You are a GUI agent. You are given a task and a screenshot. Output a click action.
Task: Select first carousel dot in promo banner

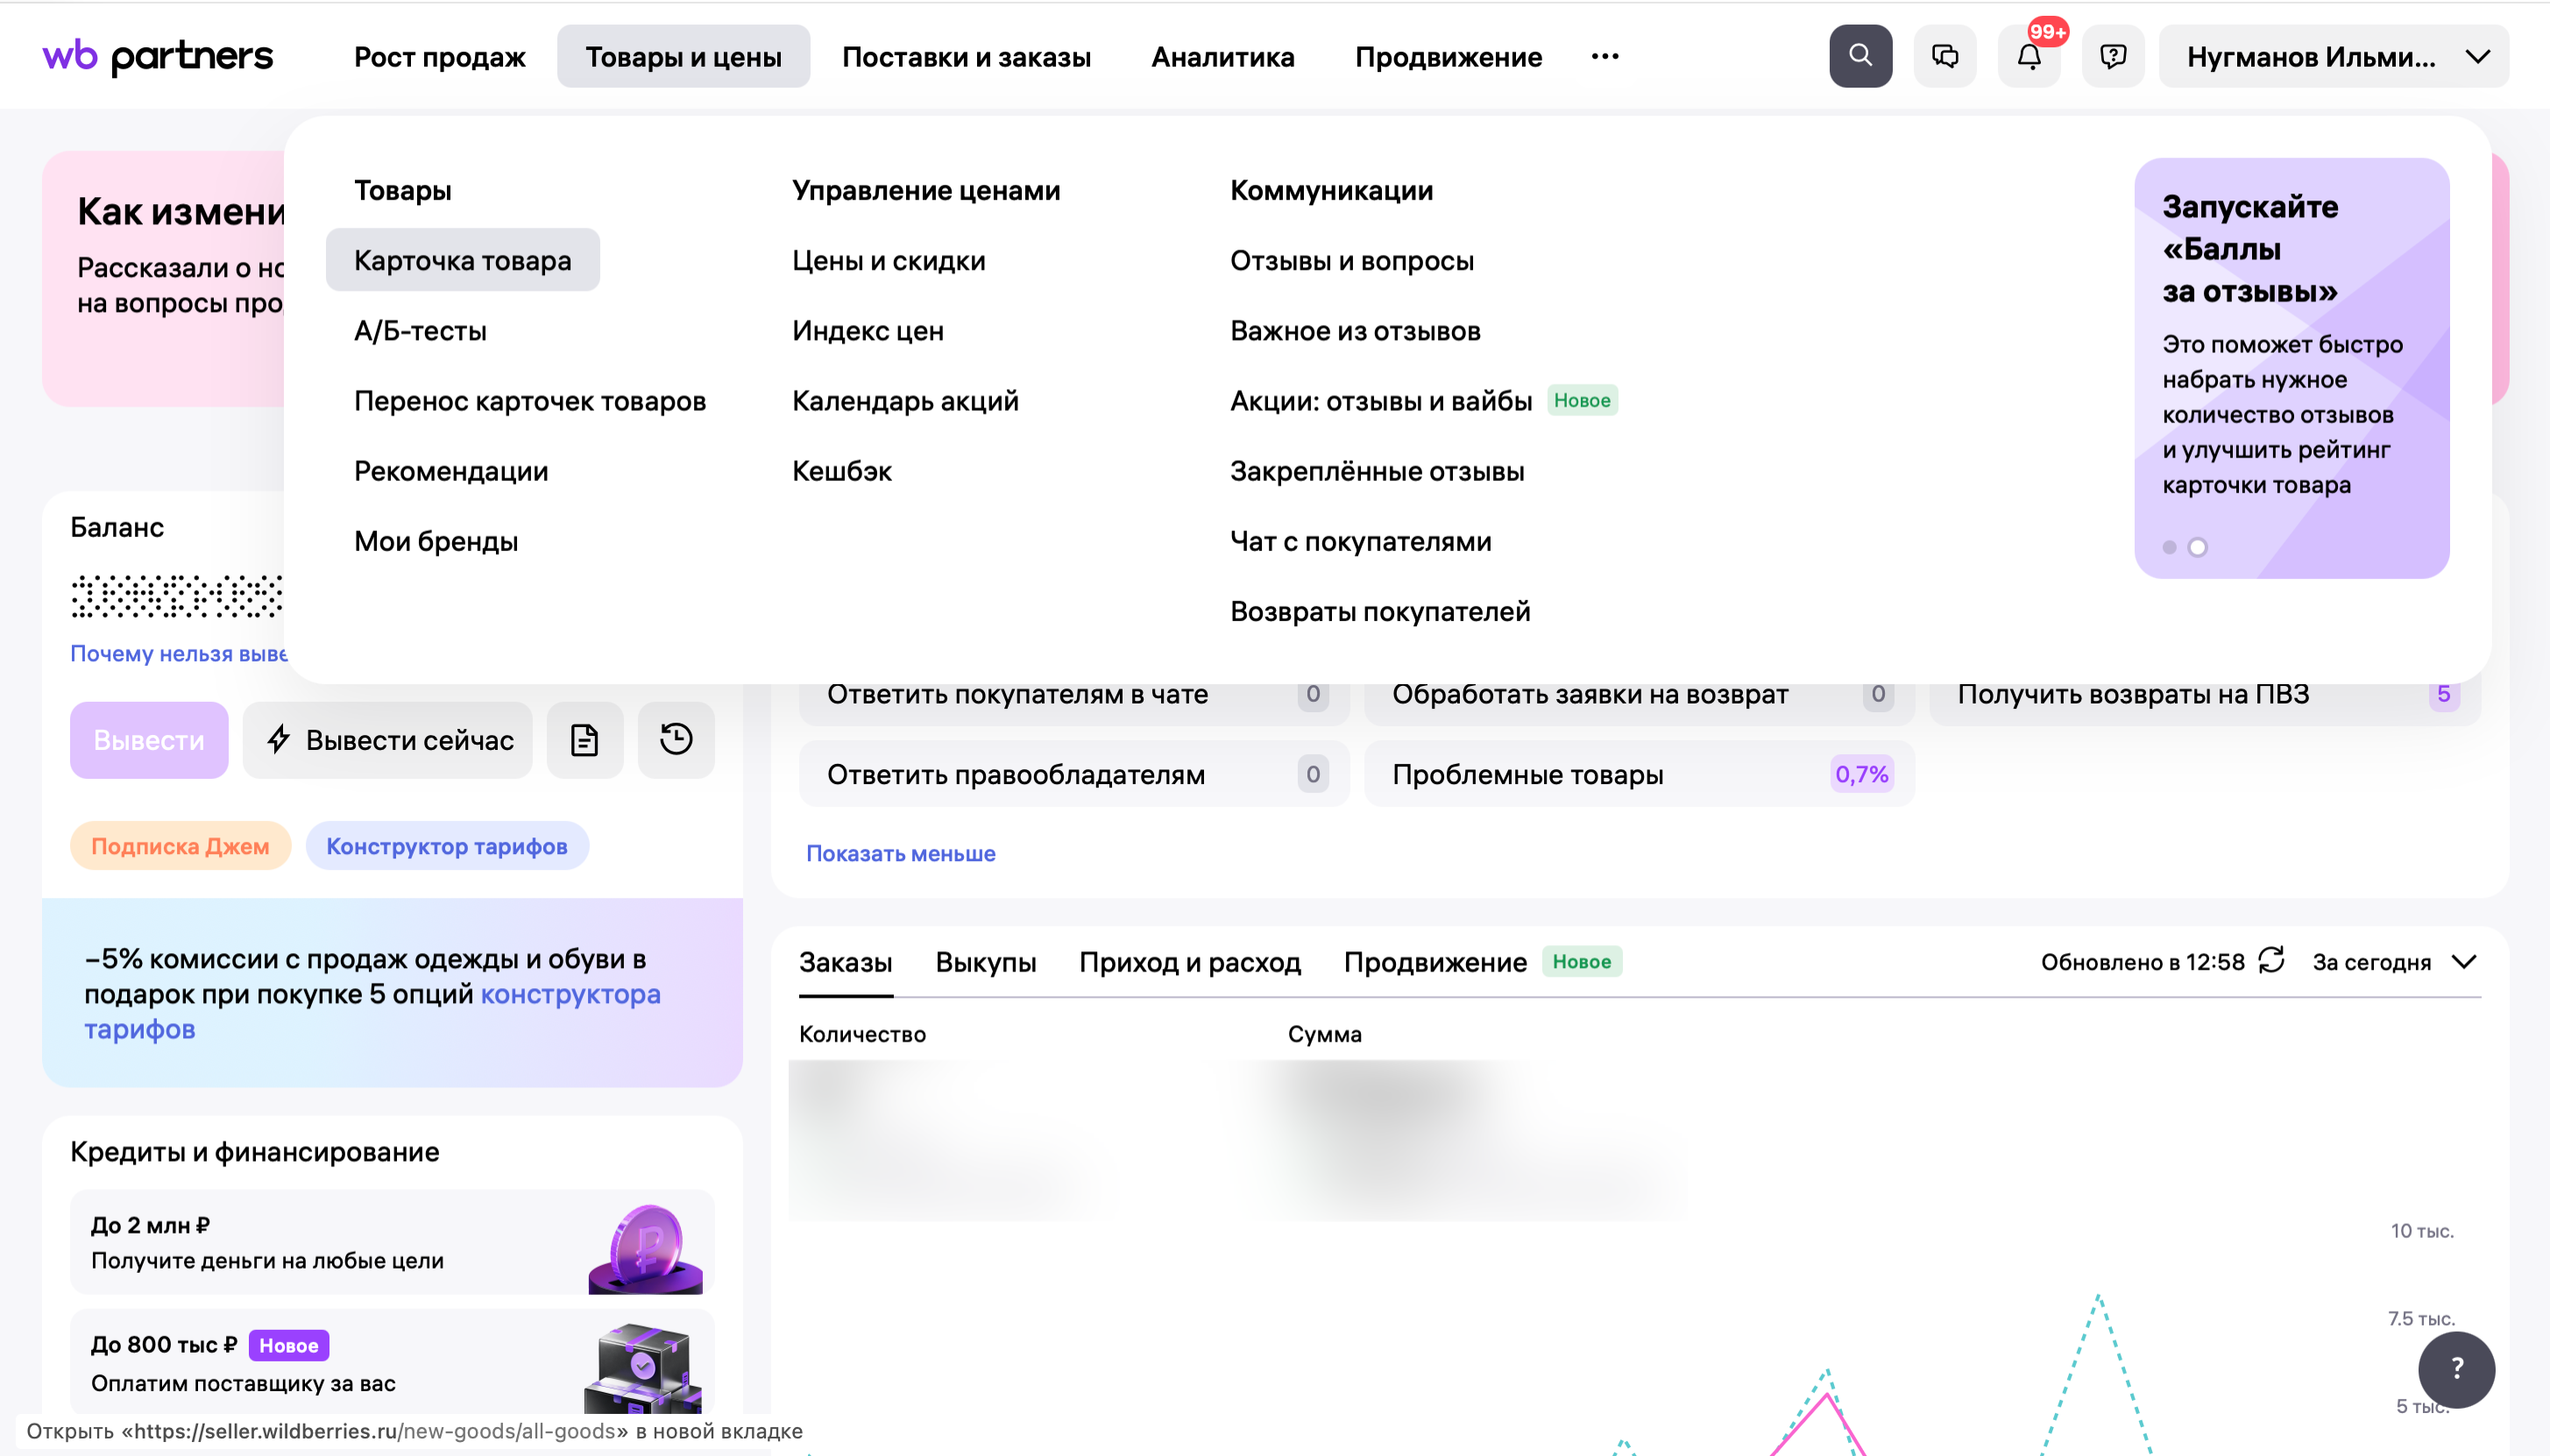tap(2169, 547)
